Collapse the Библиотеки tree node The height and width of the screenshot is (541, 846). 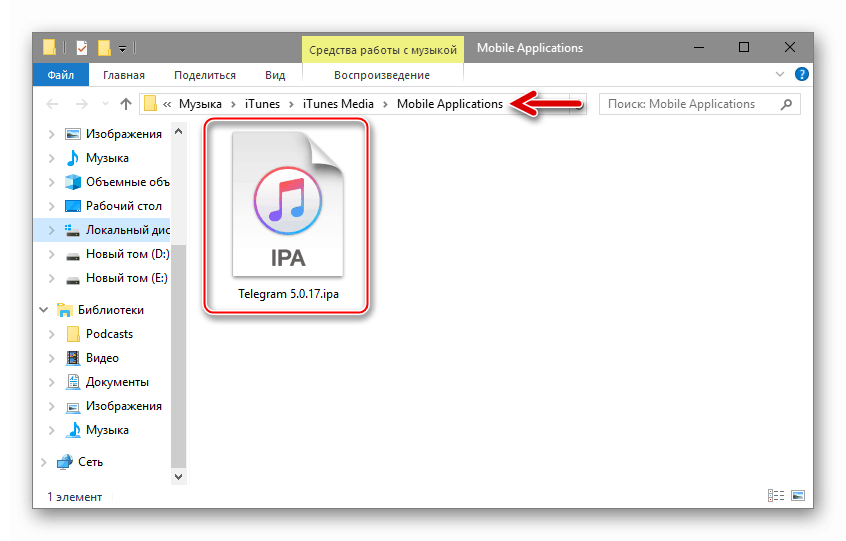coord(43,310)
